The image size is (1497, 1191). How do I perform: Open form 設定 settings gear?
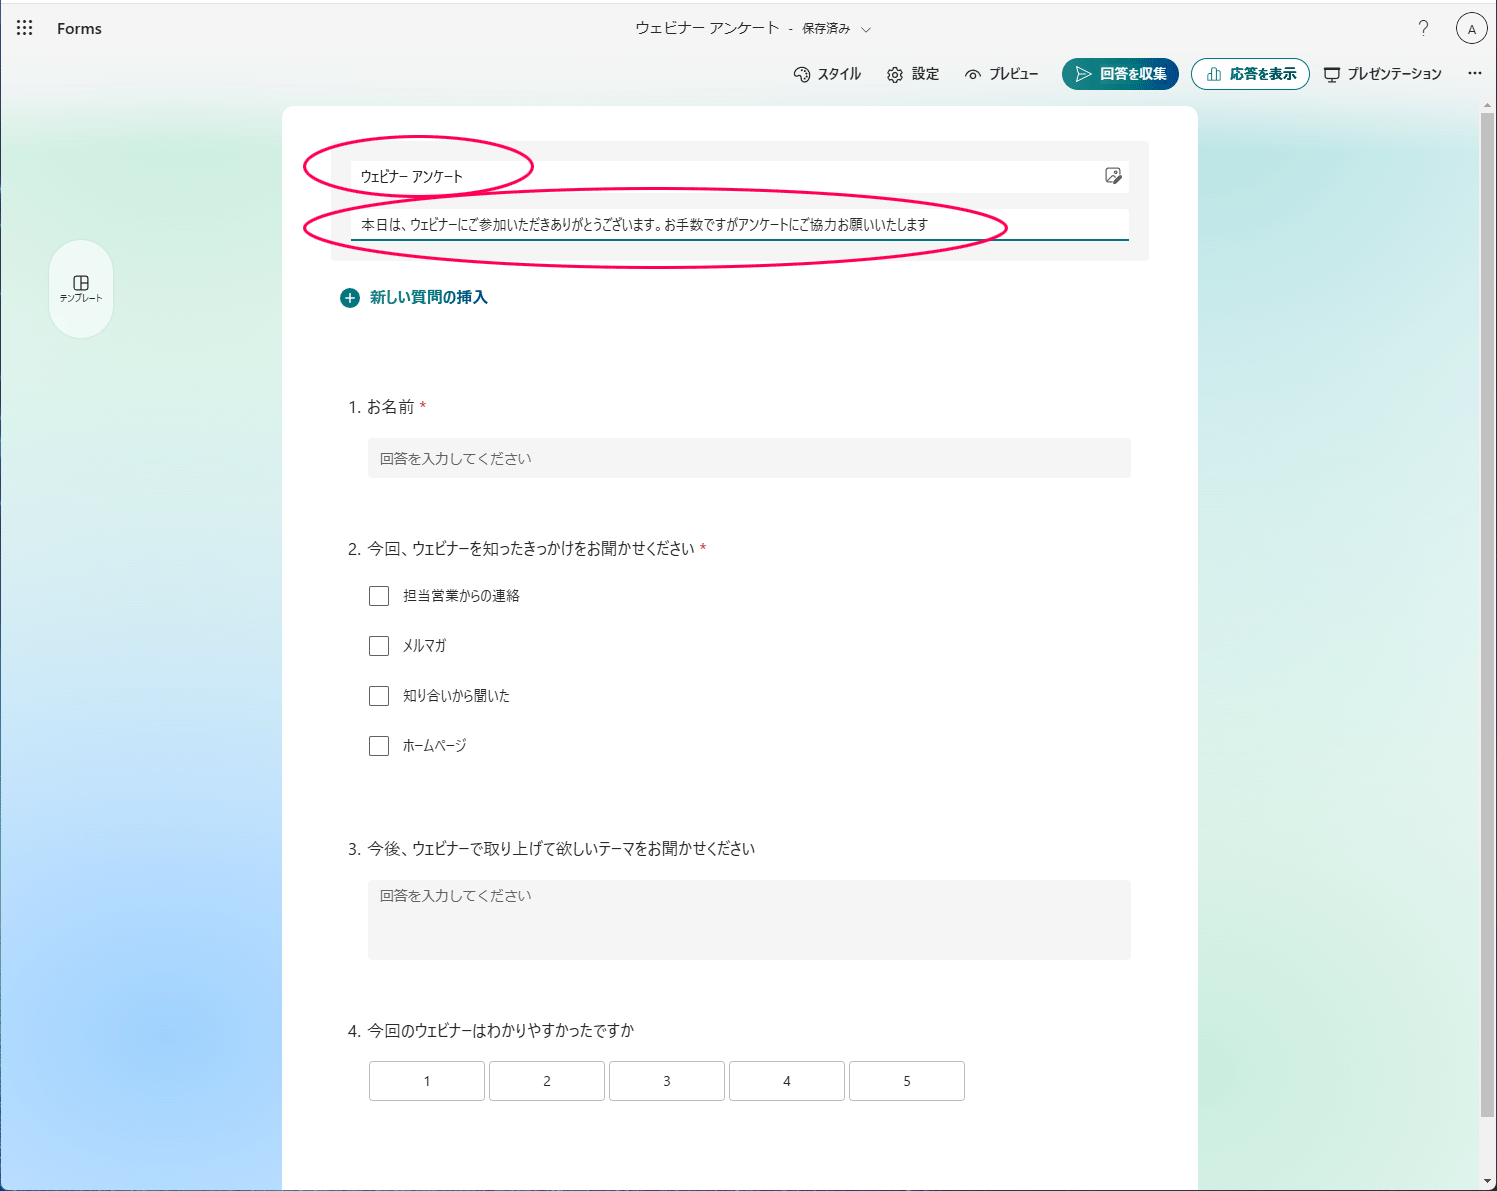coord(912,73)
